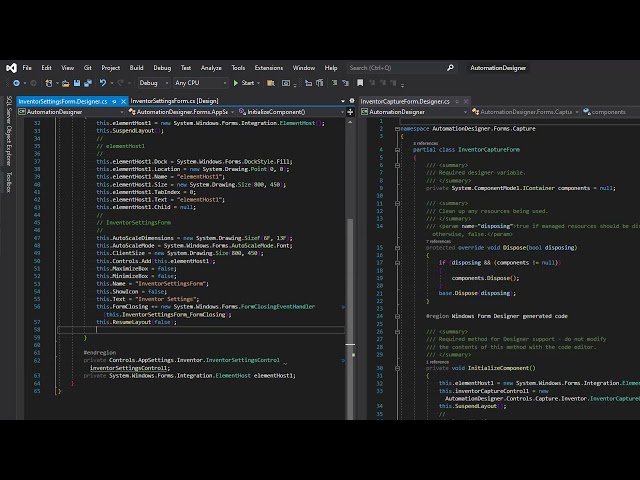Close the InventorSettingsForm.Designer.cs tab

pyautogui.click(x=123, y=101)
